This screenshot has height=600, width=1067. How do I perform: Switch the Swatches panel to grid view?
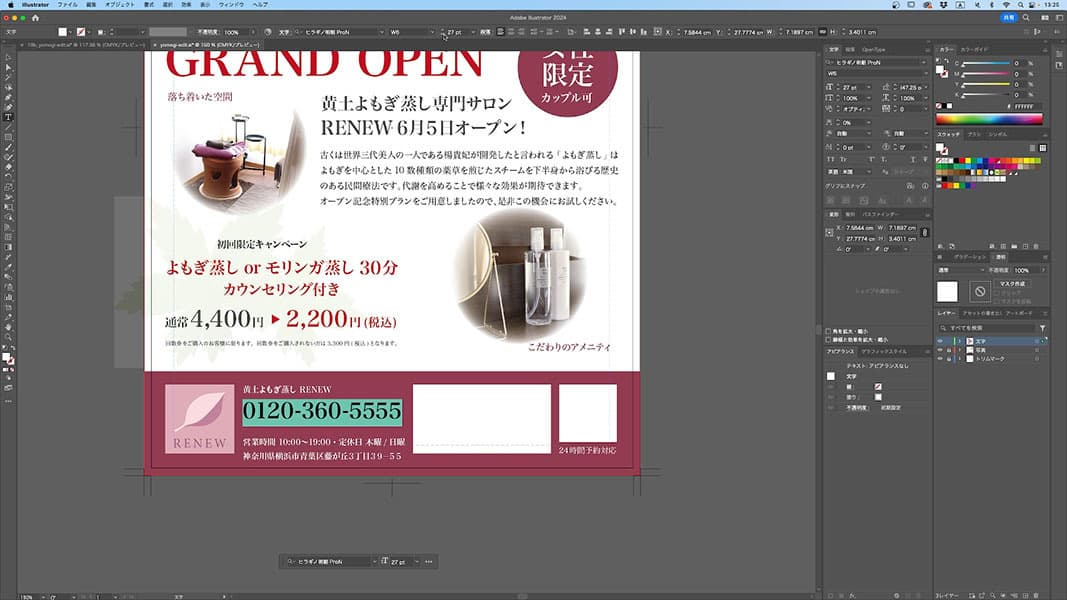point(1042,148)
